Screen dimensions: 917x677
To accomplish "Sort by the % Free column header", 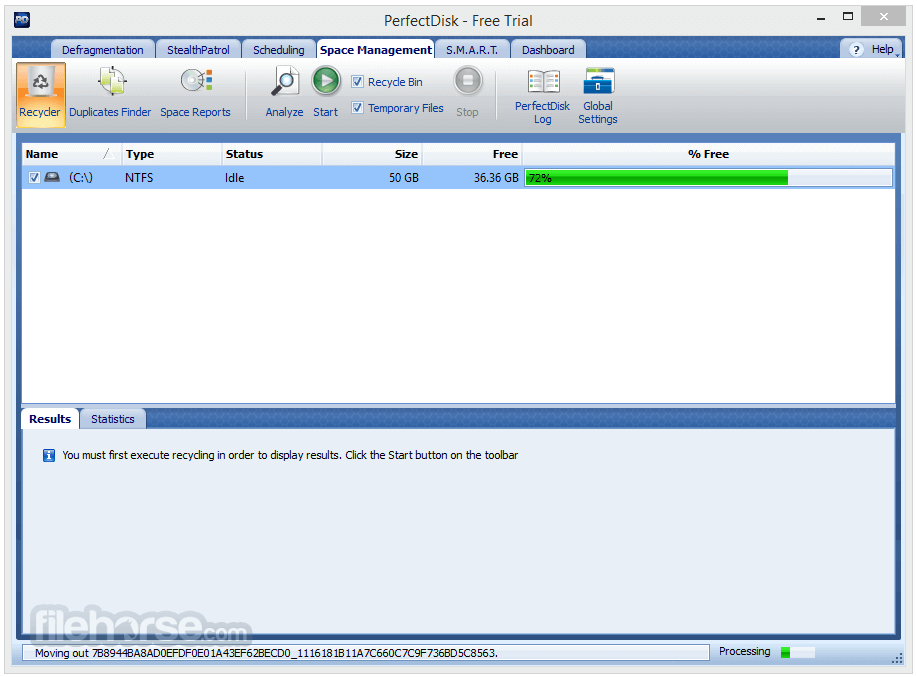I will click(x=708, y=154).
